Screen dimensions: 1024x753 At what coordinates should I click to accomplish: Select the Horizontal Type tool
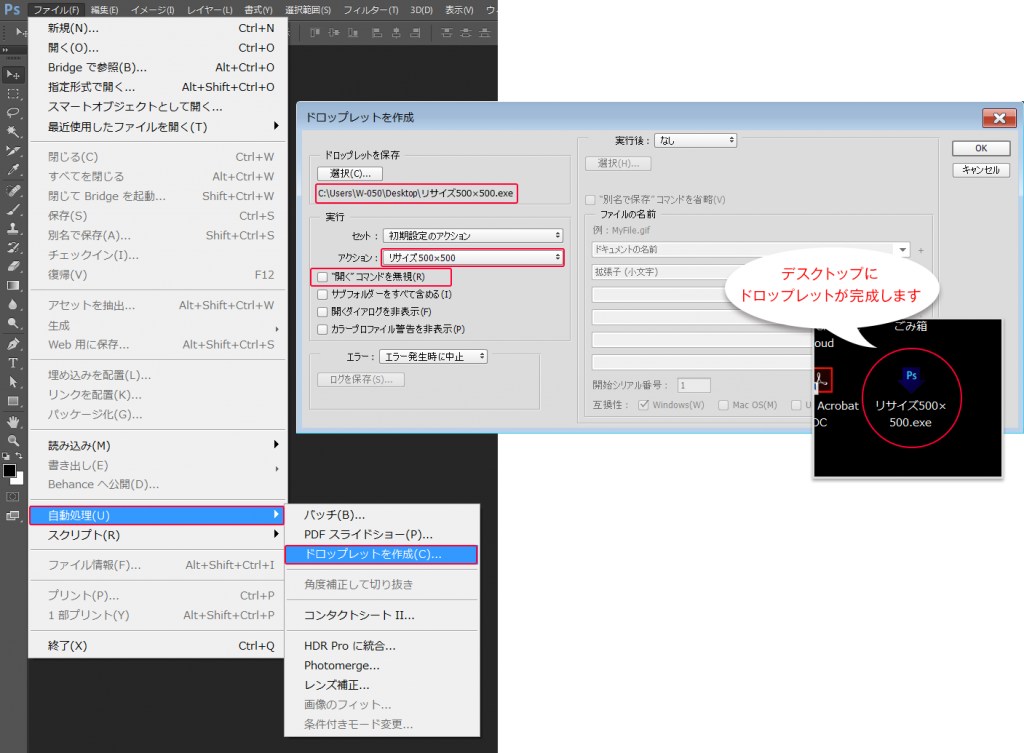13,363
